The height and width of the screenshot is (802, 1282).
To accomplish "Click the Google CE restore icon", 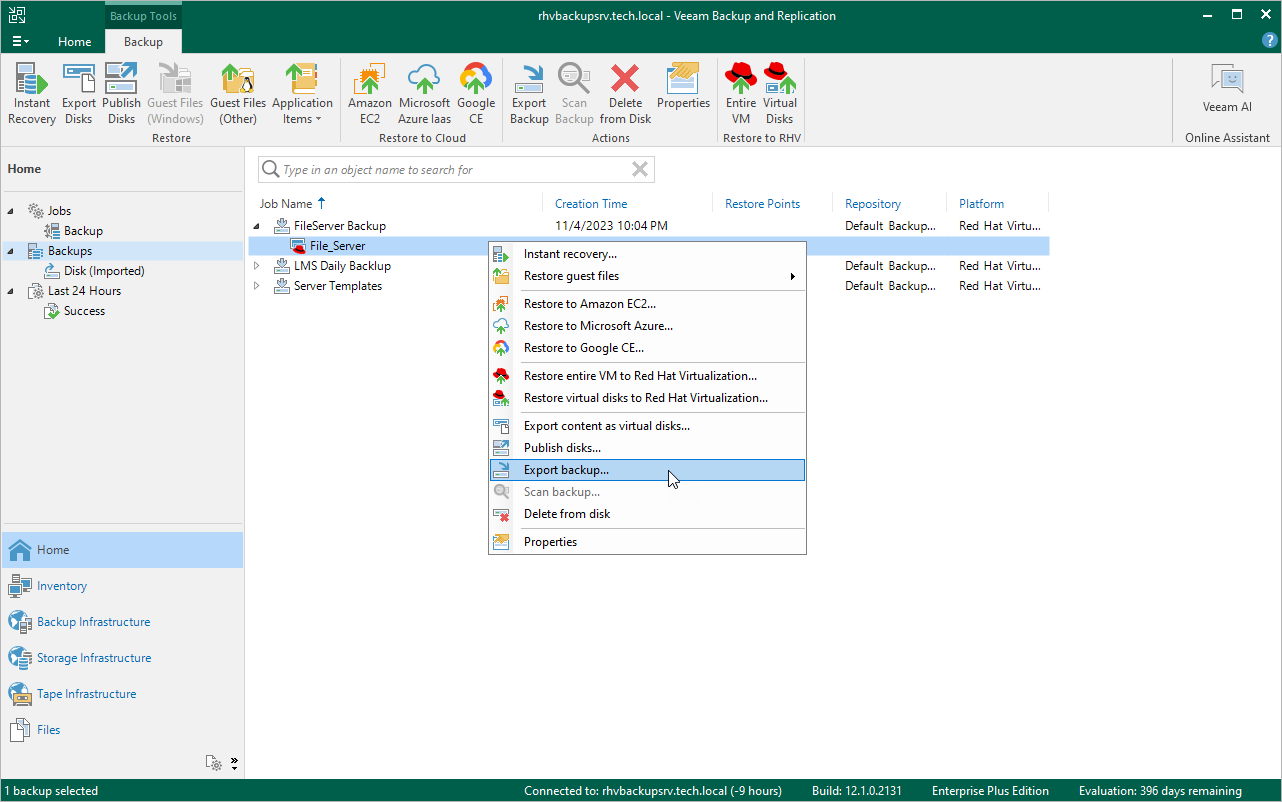I will tap(476, 94).
